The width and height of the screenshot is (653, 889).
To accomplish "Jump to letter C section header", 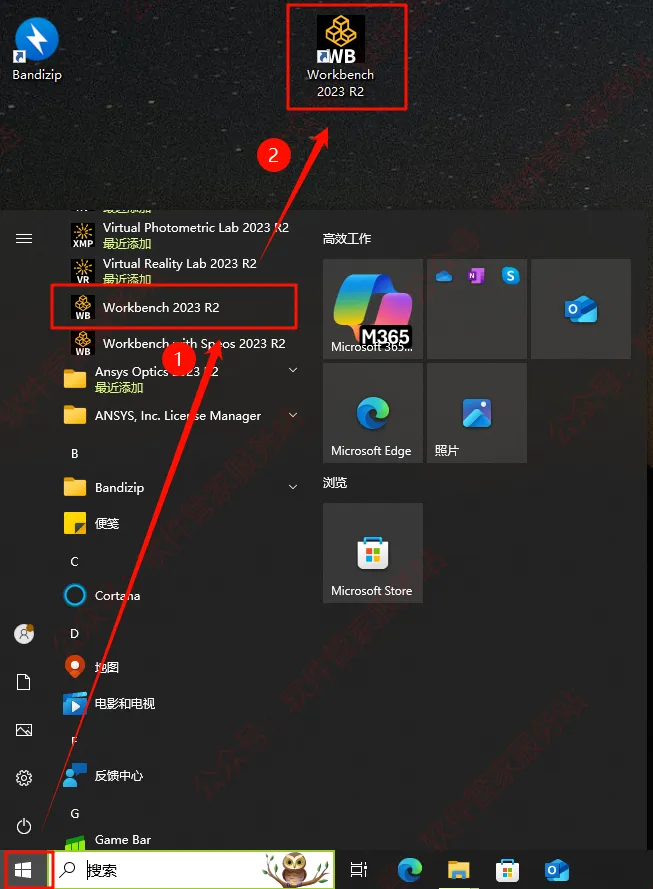I will tap(74, 561).
